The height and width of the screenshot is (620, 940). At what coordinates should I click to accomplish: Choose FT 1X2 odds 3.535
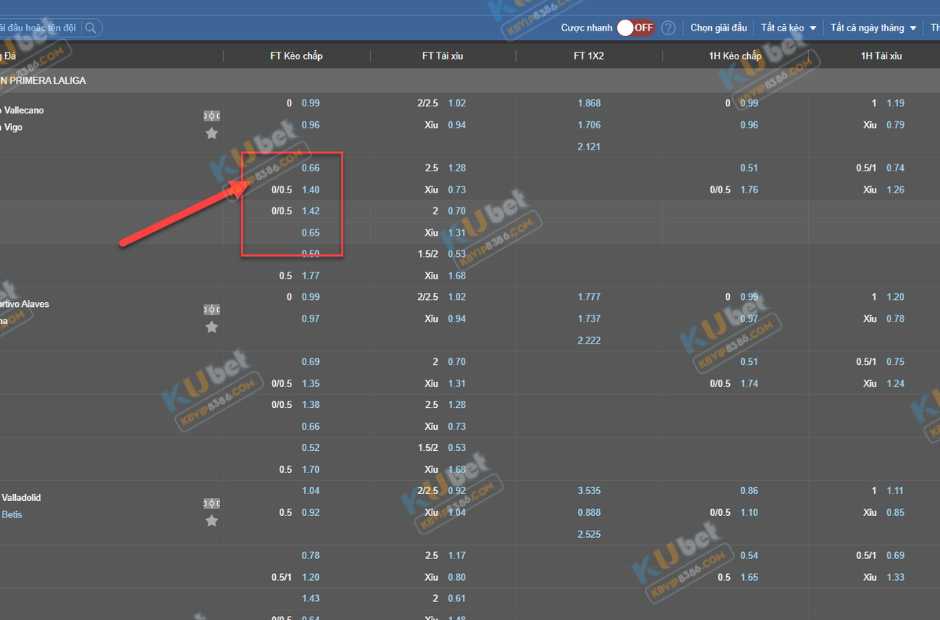(589, 490)
